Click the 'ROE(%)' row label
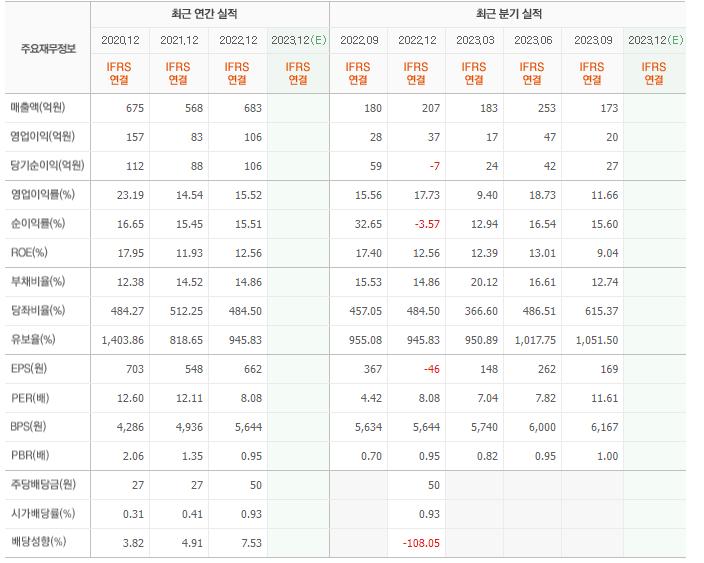The image size is (704, 563). point(29,252)
